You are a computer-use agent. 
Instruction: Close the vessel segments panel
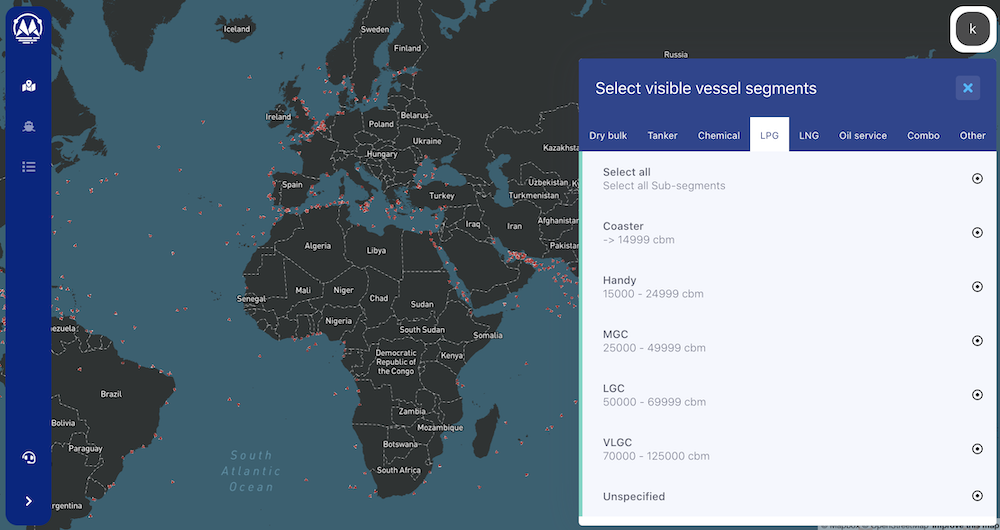tap(967, 88)
